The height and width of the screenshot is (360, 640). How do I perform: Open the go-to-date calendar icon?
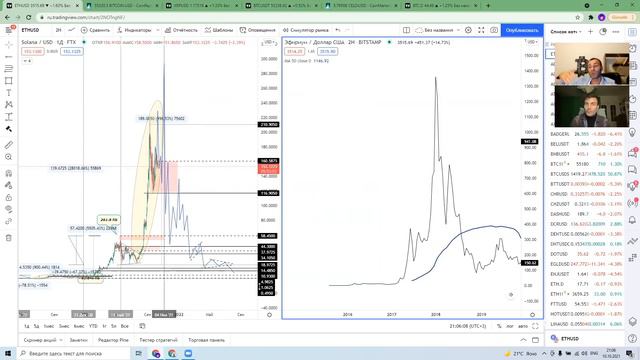pos(142,326)
